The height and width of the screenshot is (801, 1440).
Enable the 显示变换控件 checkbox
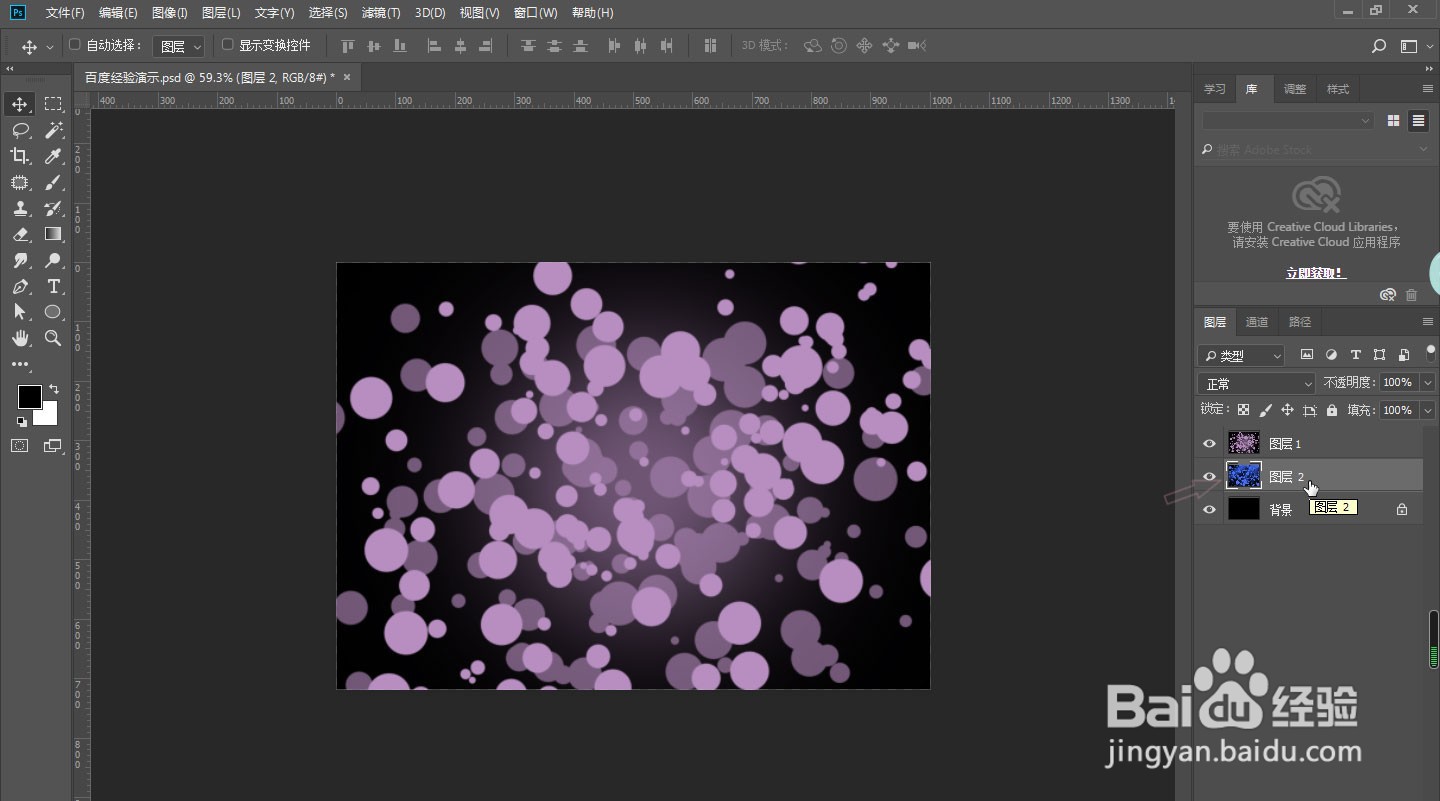pos(227,45)
